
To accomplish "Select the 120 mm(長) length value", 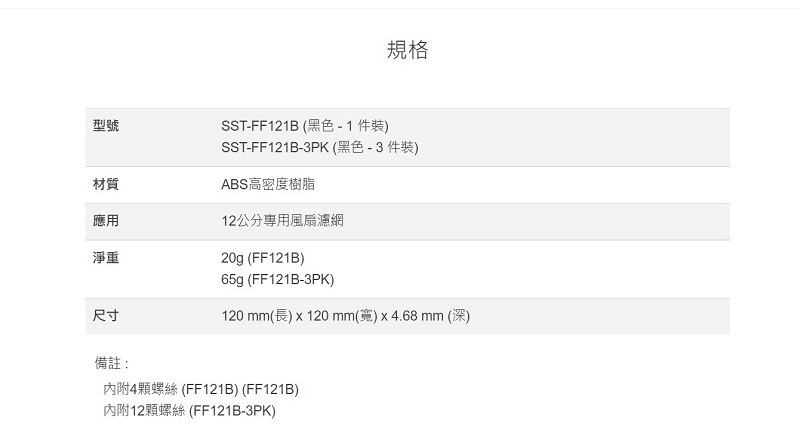I will click(x=257, y=316).
